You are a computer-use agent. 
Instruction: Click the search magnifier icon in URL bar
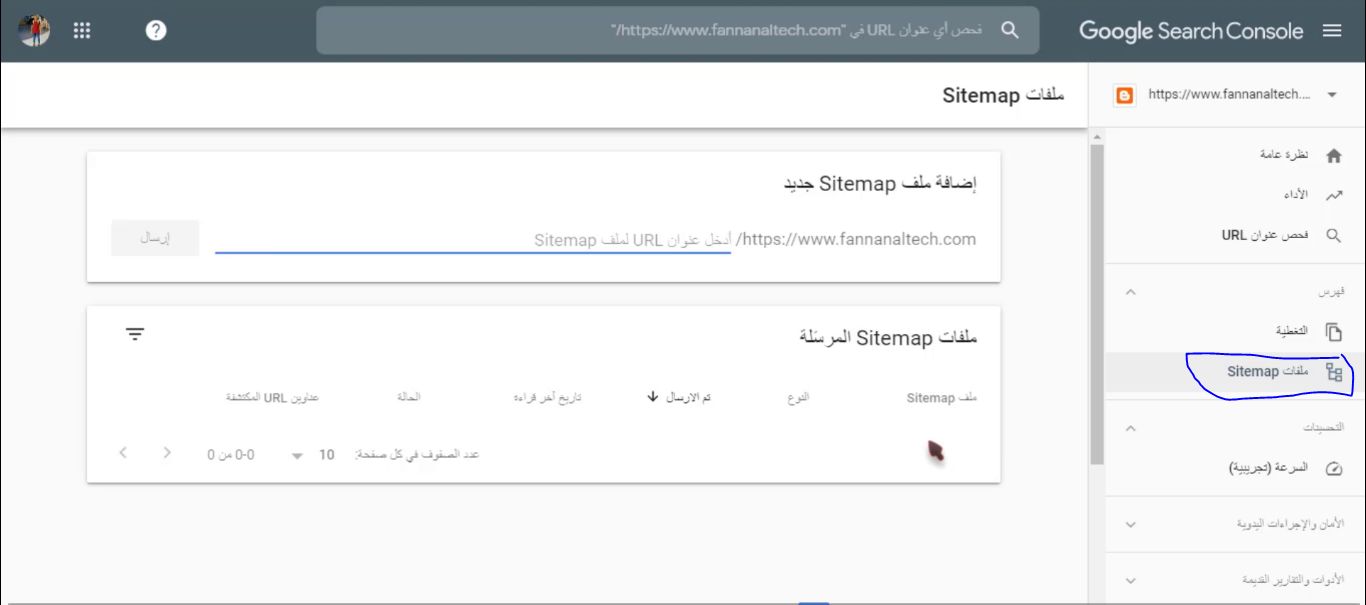coord(1010,30)
